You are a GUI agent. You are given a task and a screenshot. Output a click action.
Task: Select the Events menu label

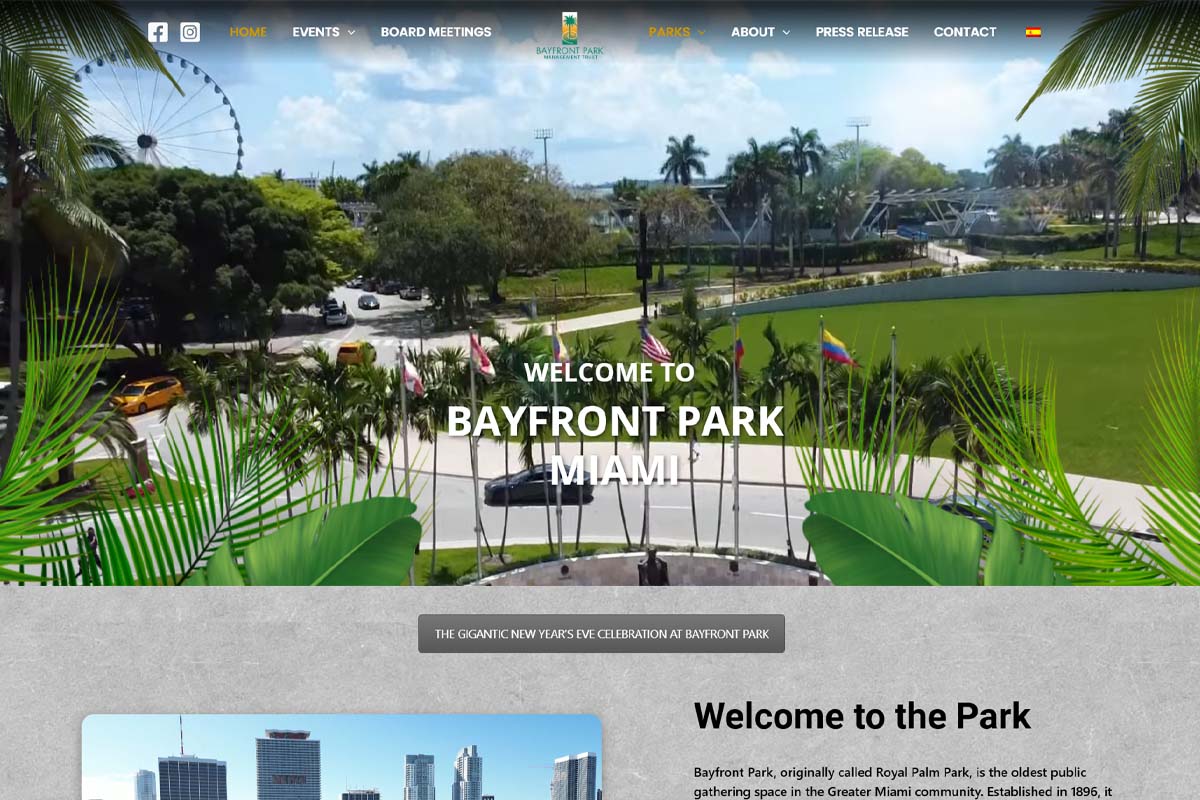click(315, 32)
